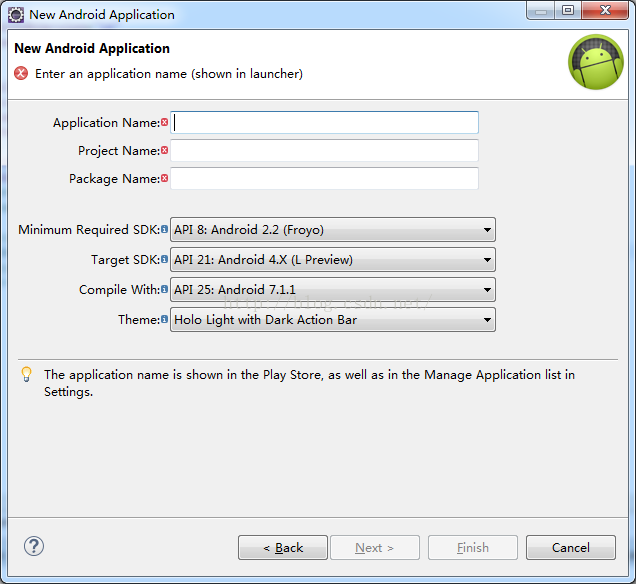Maximize the dialog window

(x=568, y=10)
